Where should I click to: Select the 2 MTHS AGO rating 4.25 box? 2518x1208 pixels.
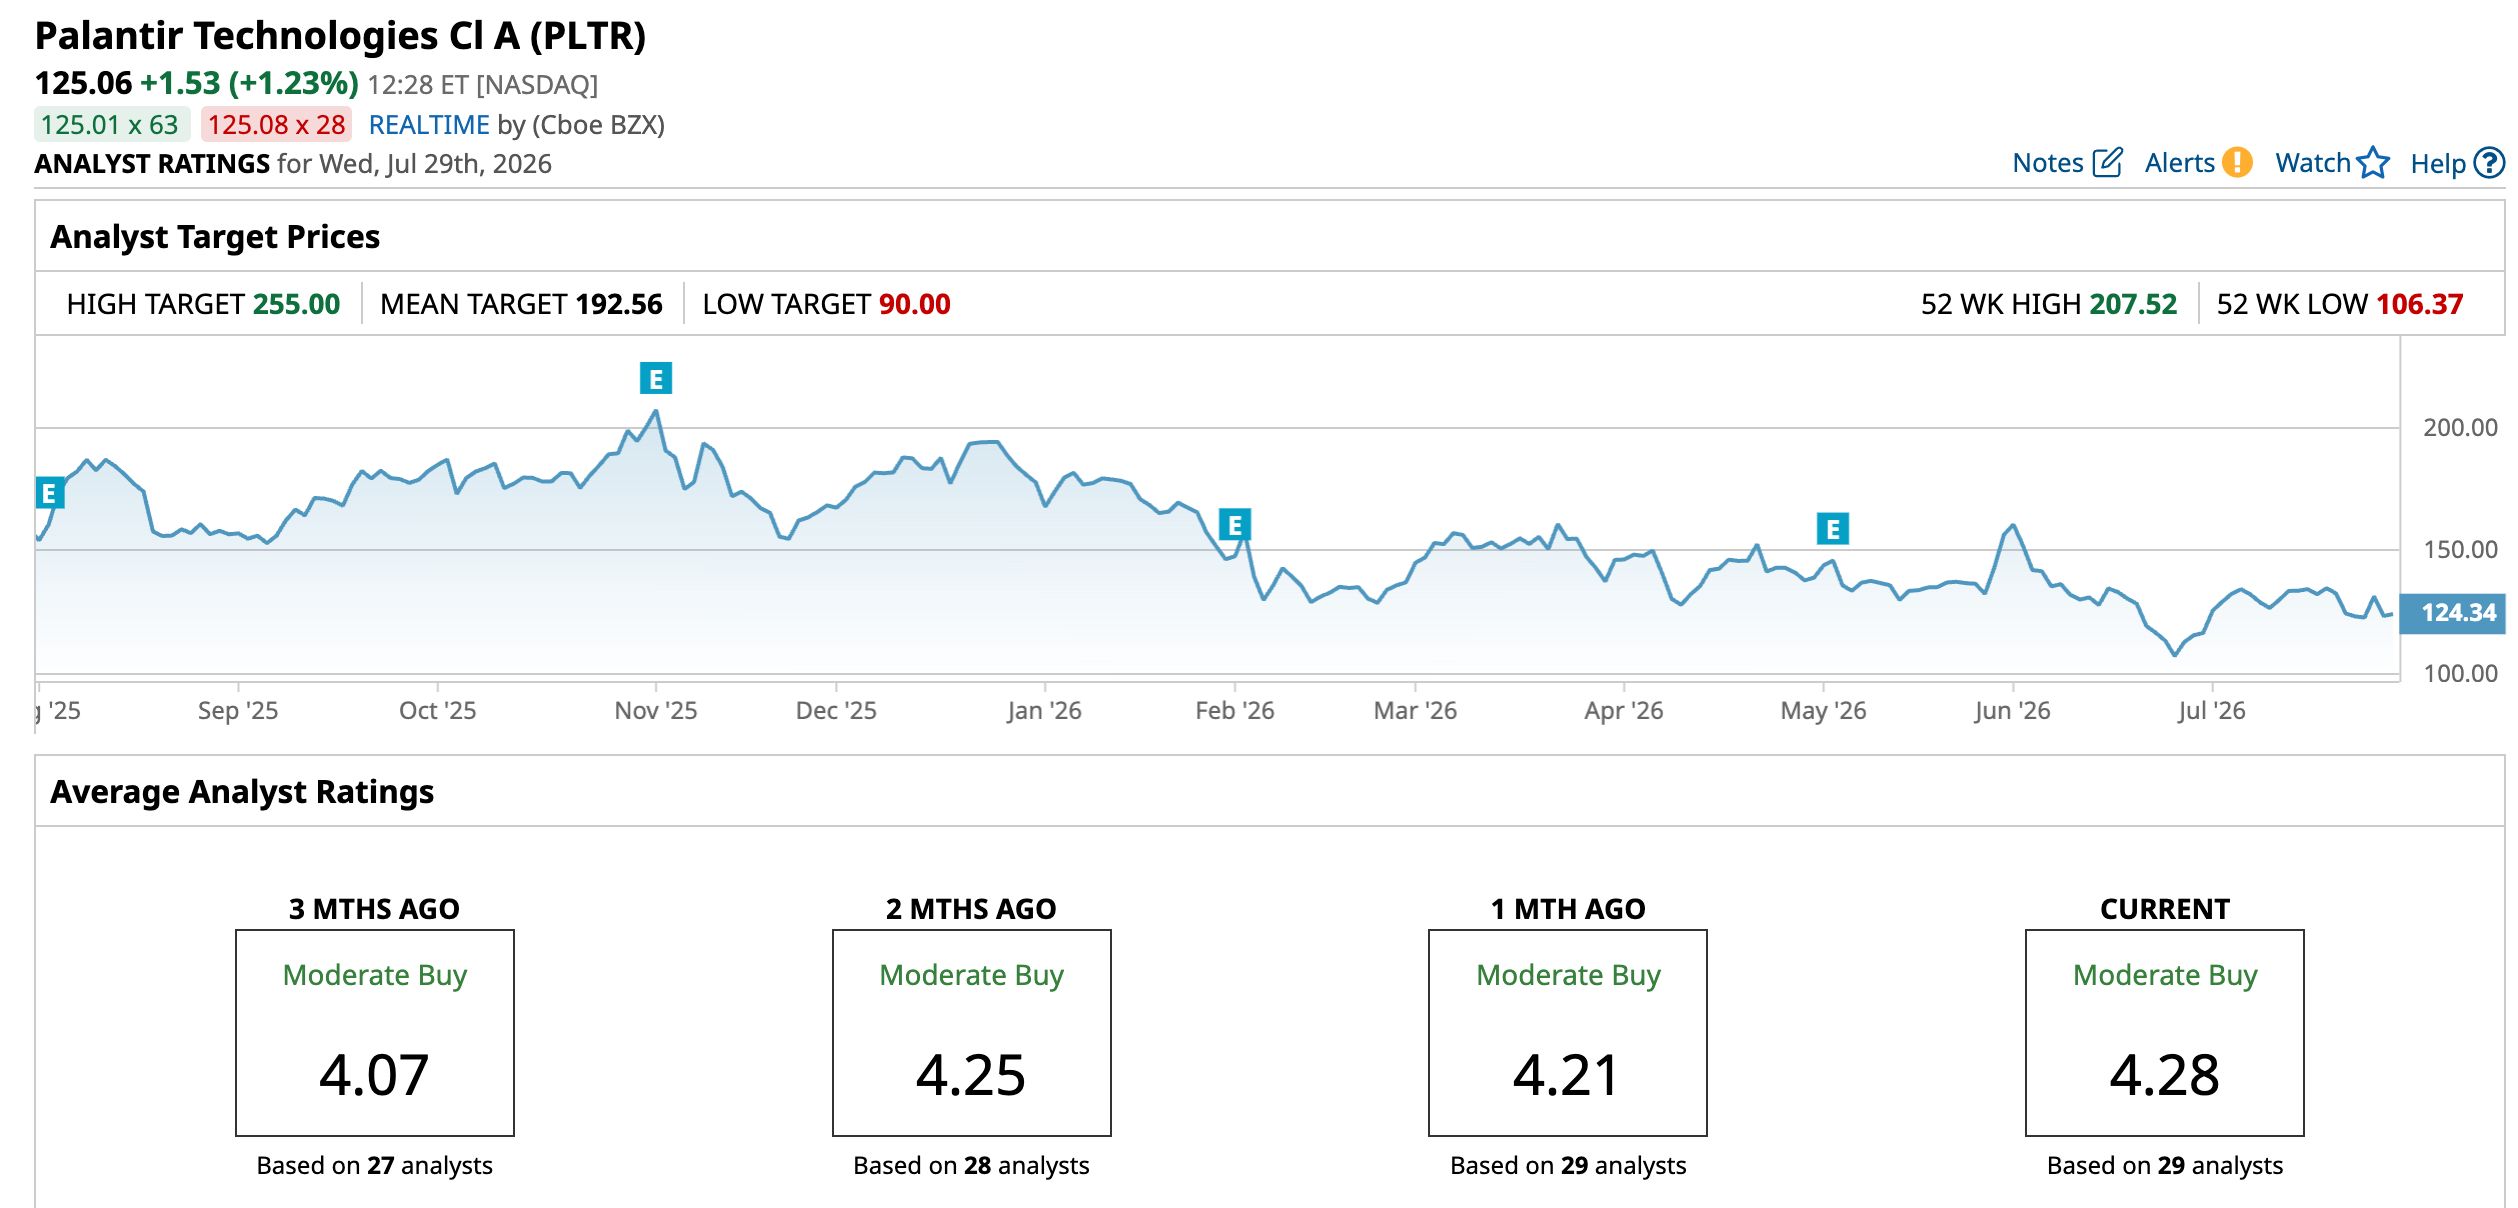(x=971, y=1033)
